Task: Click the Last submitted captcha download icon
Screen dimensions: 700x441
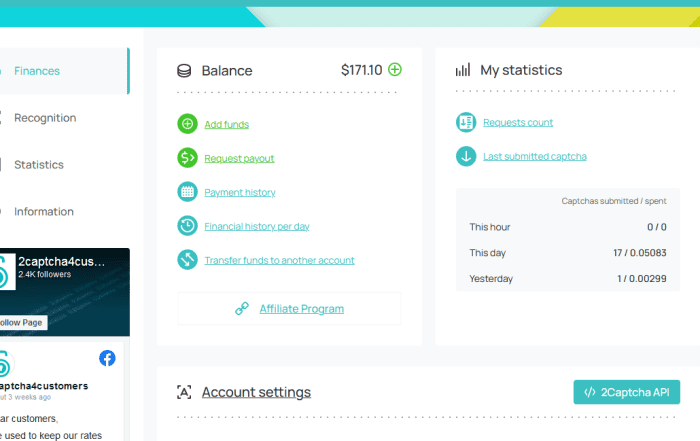Action: pyautogui.click(x=465, y=156)
